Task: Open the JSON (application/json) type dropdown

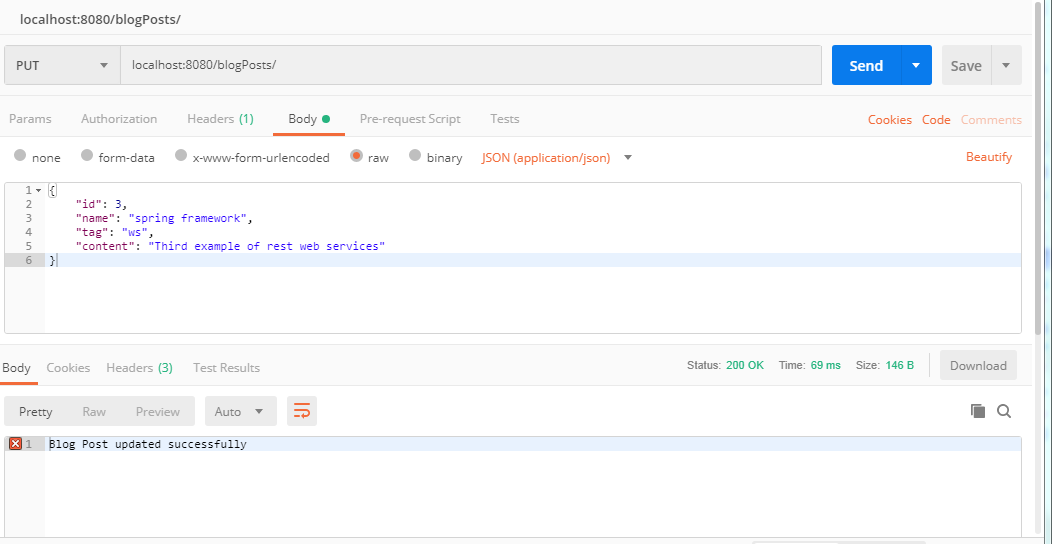Action: (x=557, y=158)
